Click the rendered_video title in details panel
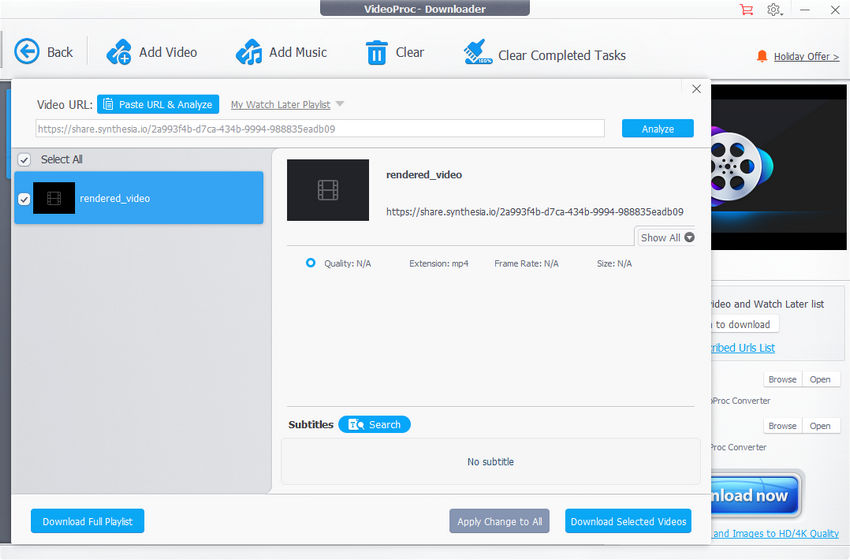850x560 pixels. coord(424,175)
